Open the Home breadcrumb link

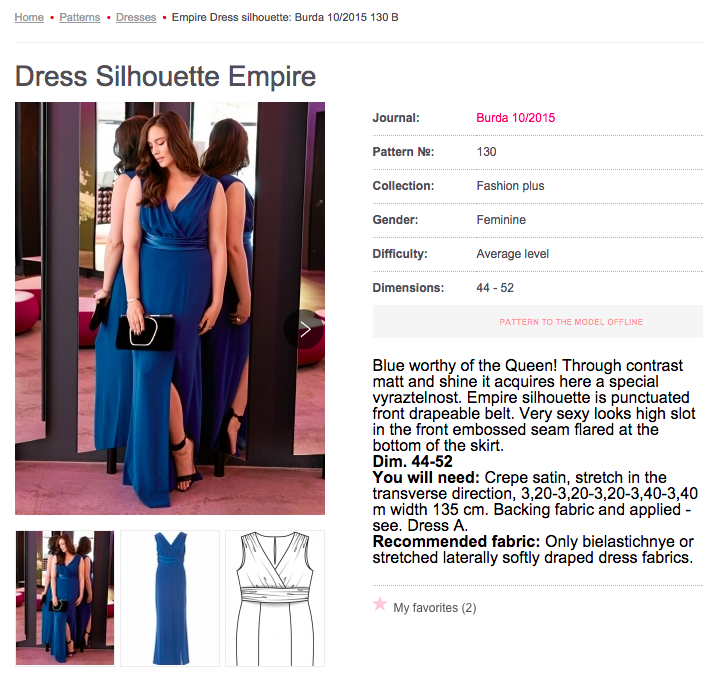click(29, 17)
